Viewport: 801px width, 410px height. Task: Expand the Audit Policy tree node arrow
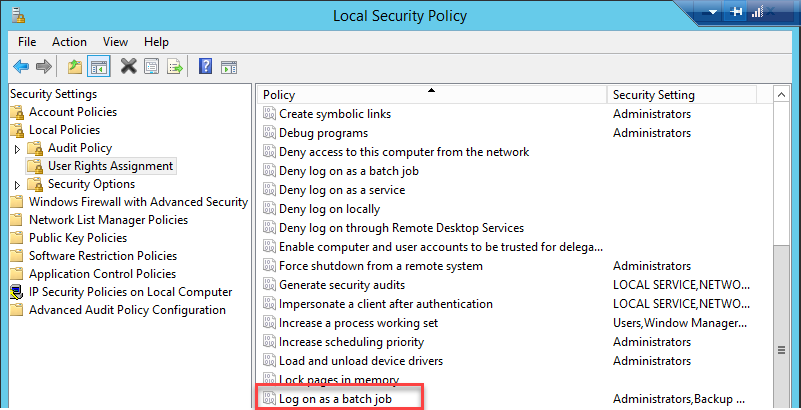pos(17,148)
